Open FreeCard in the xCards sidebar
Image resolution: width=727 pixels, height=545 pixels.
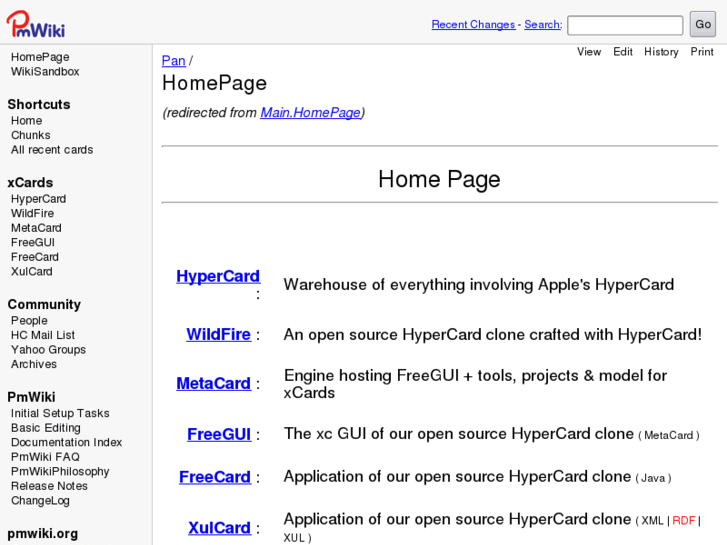pyautogui.click(x=35, y=257)
